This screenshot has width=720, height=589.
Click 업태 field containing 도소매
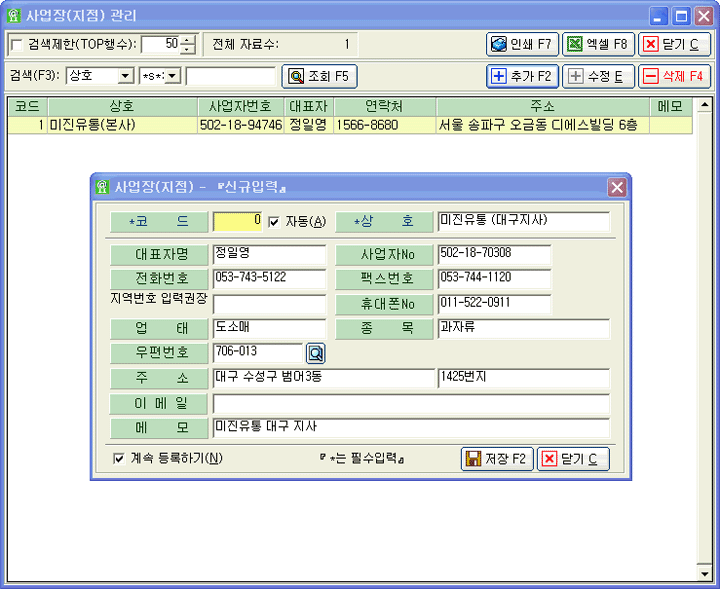[269, 329]
